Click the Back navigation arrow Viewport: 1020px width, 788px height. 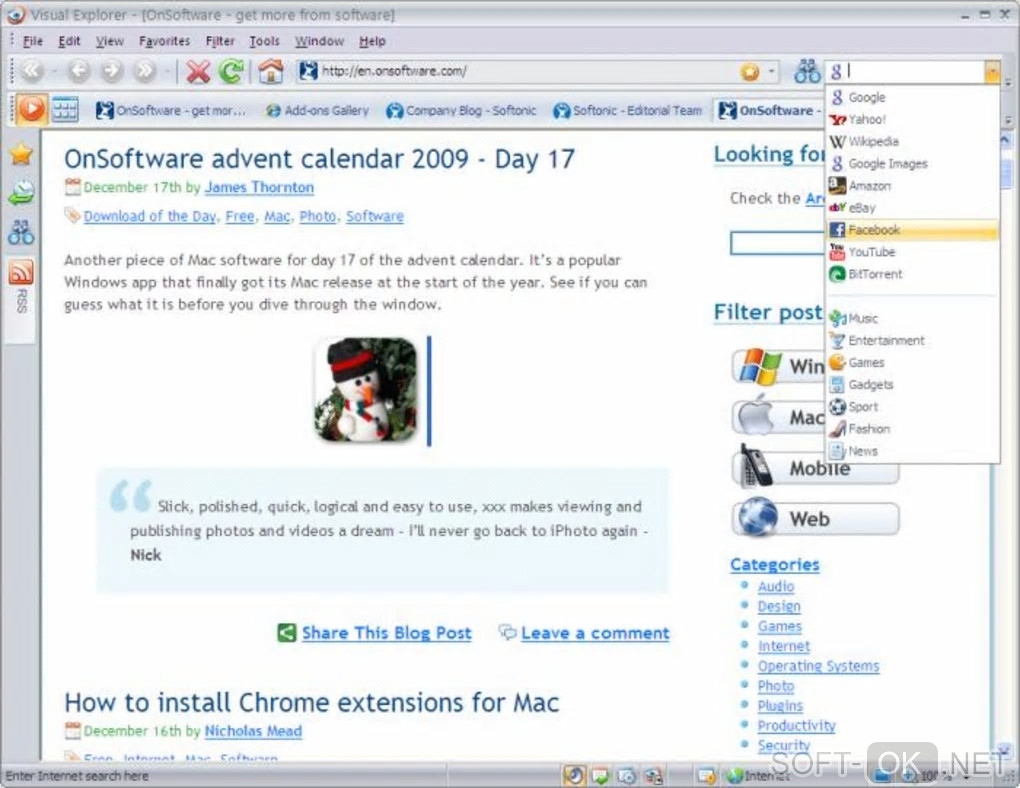[79, 71]
